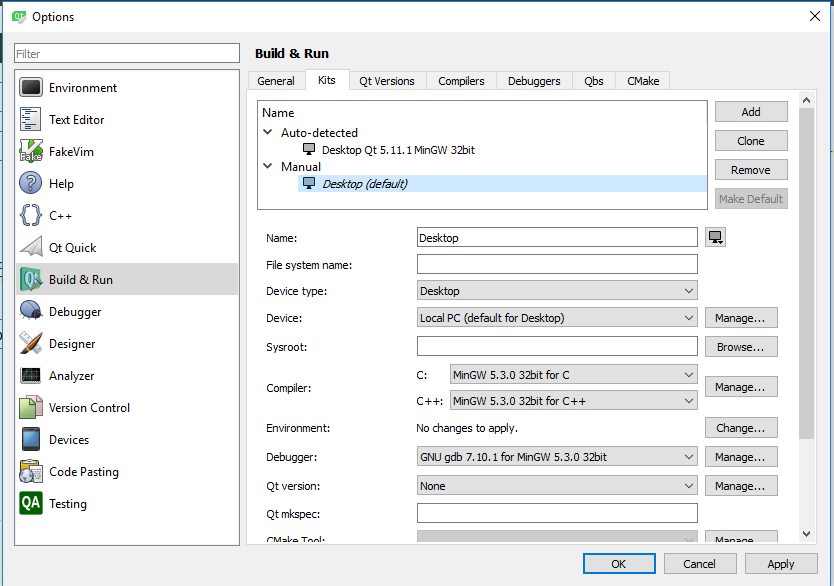
Task: Click Manage next to Debugger
Action: (x=741, y=457)
